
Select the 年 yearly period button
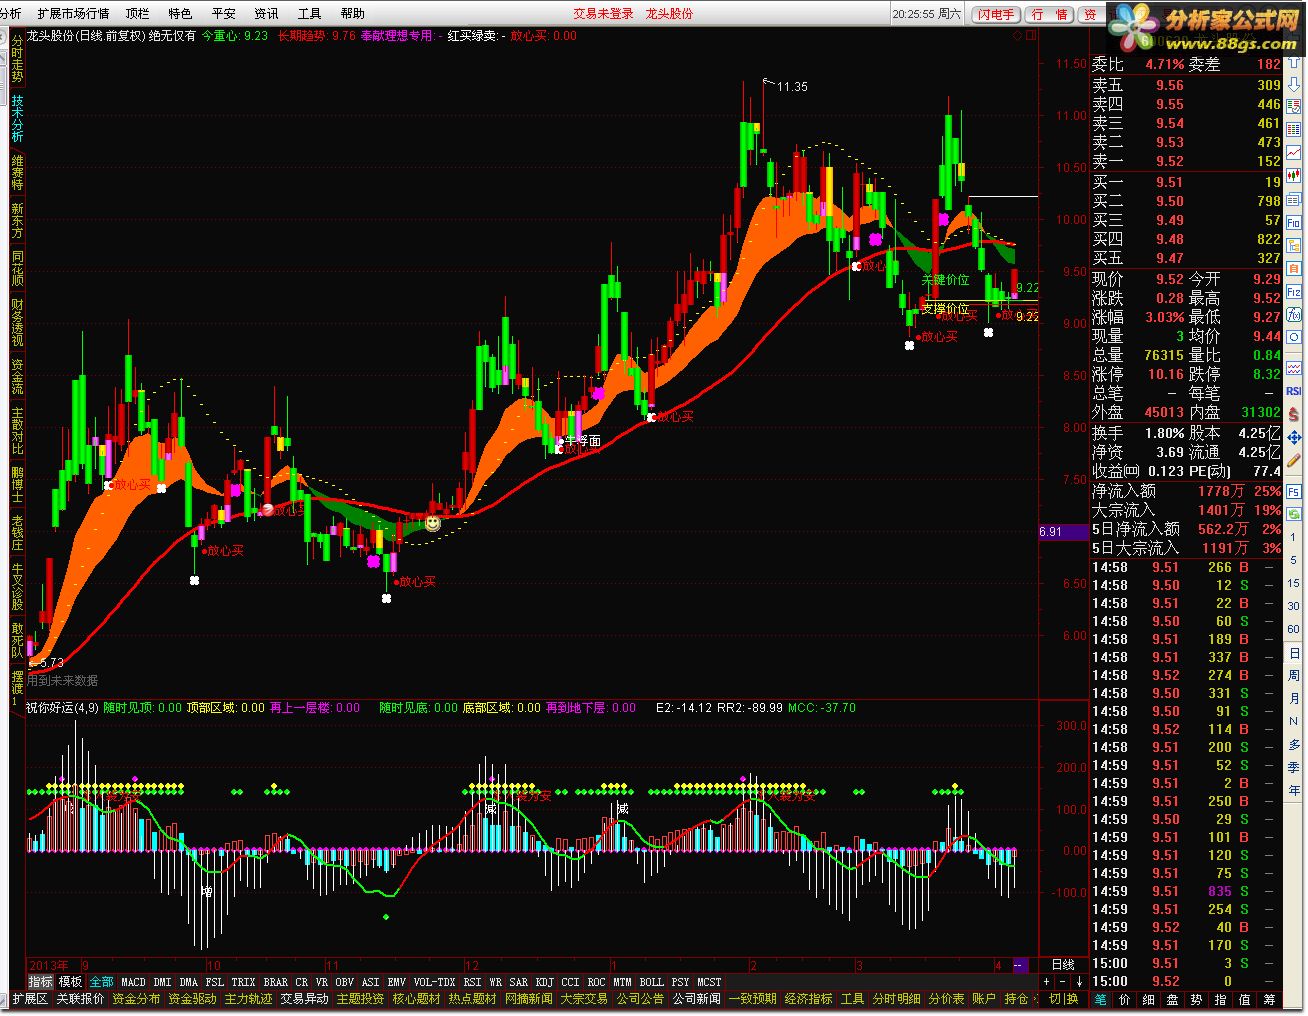[x=1293, y=790]
